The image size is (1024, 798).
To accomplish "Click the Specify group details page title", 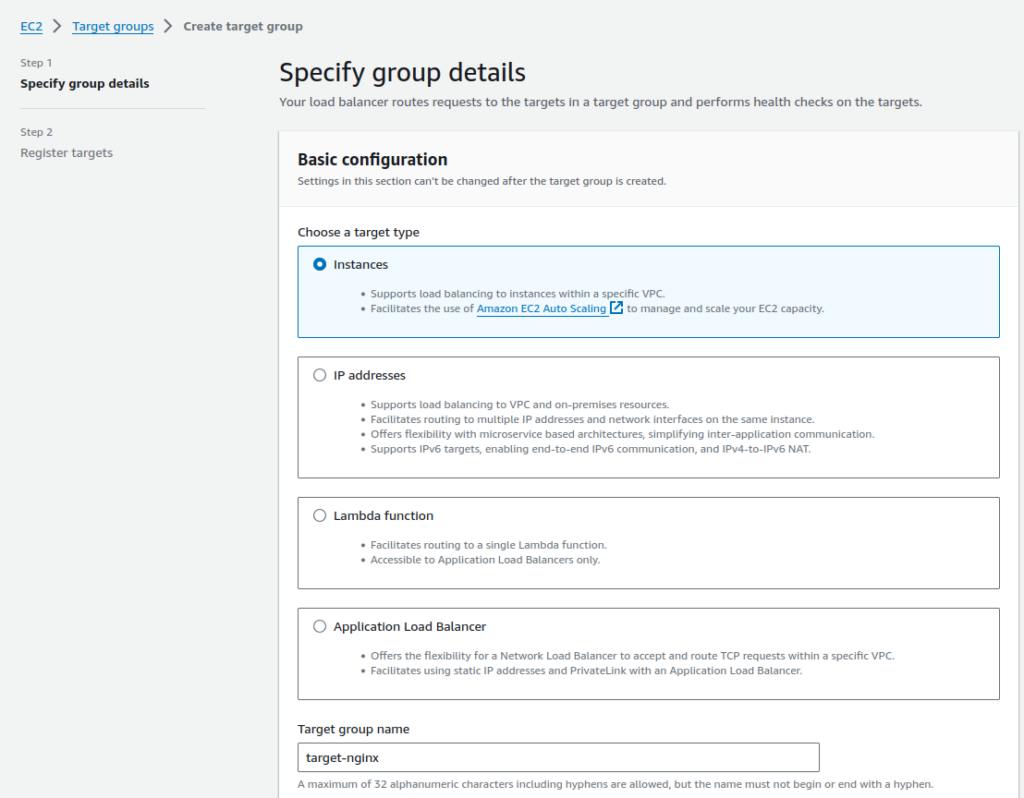I will 402,73.
